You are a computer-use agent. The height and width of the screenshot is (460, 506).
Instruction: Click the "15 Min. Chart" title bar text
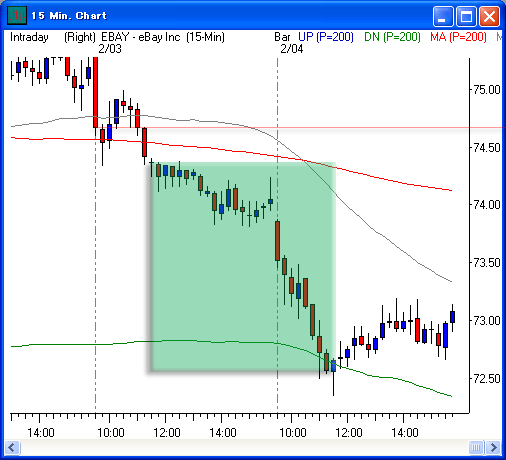coord(69,16)
